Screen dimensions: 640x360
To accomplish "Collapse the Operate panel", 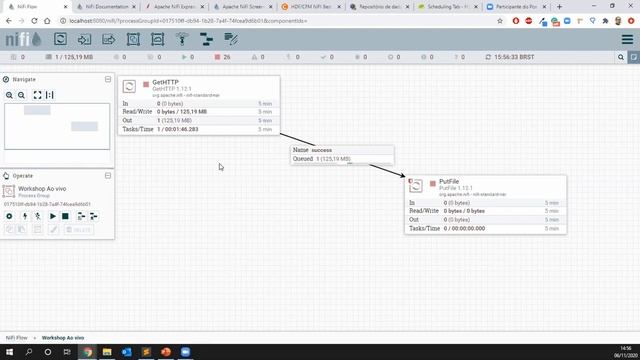I will [108, 176].
